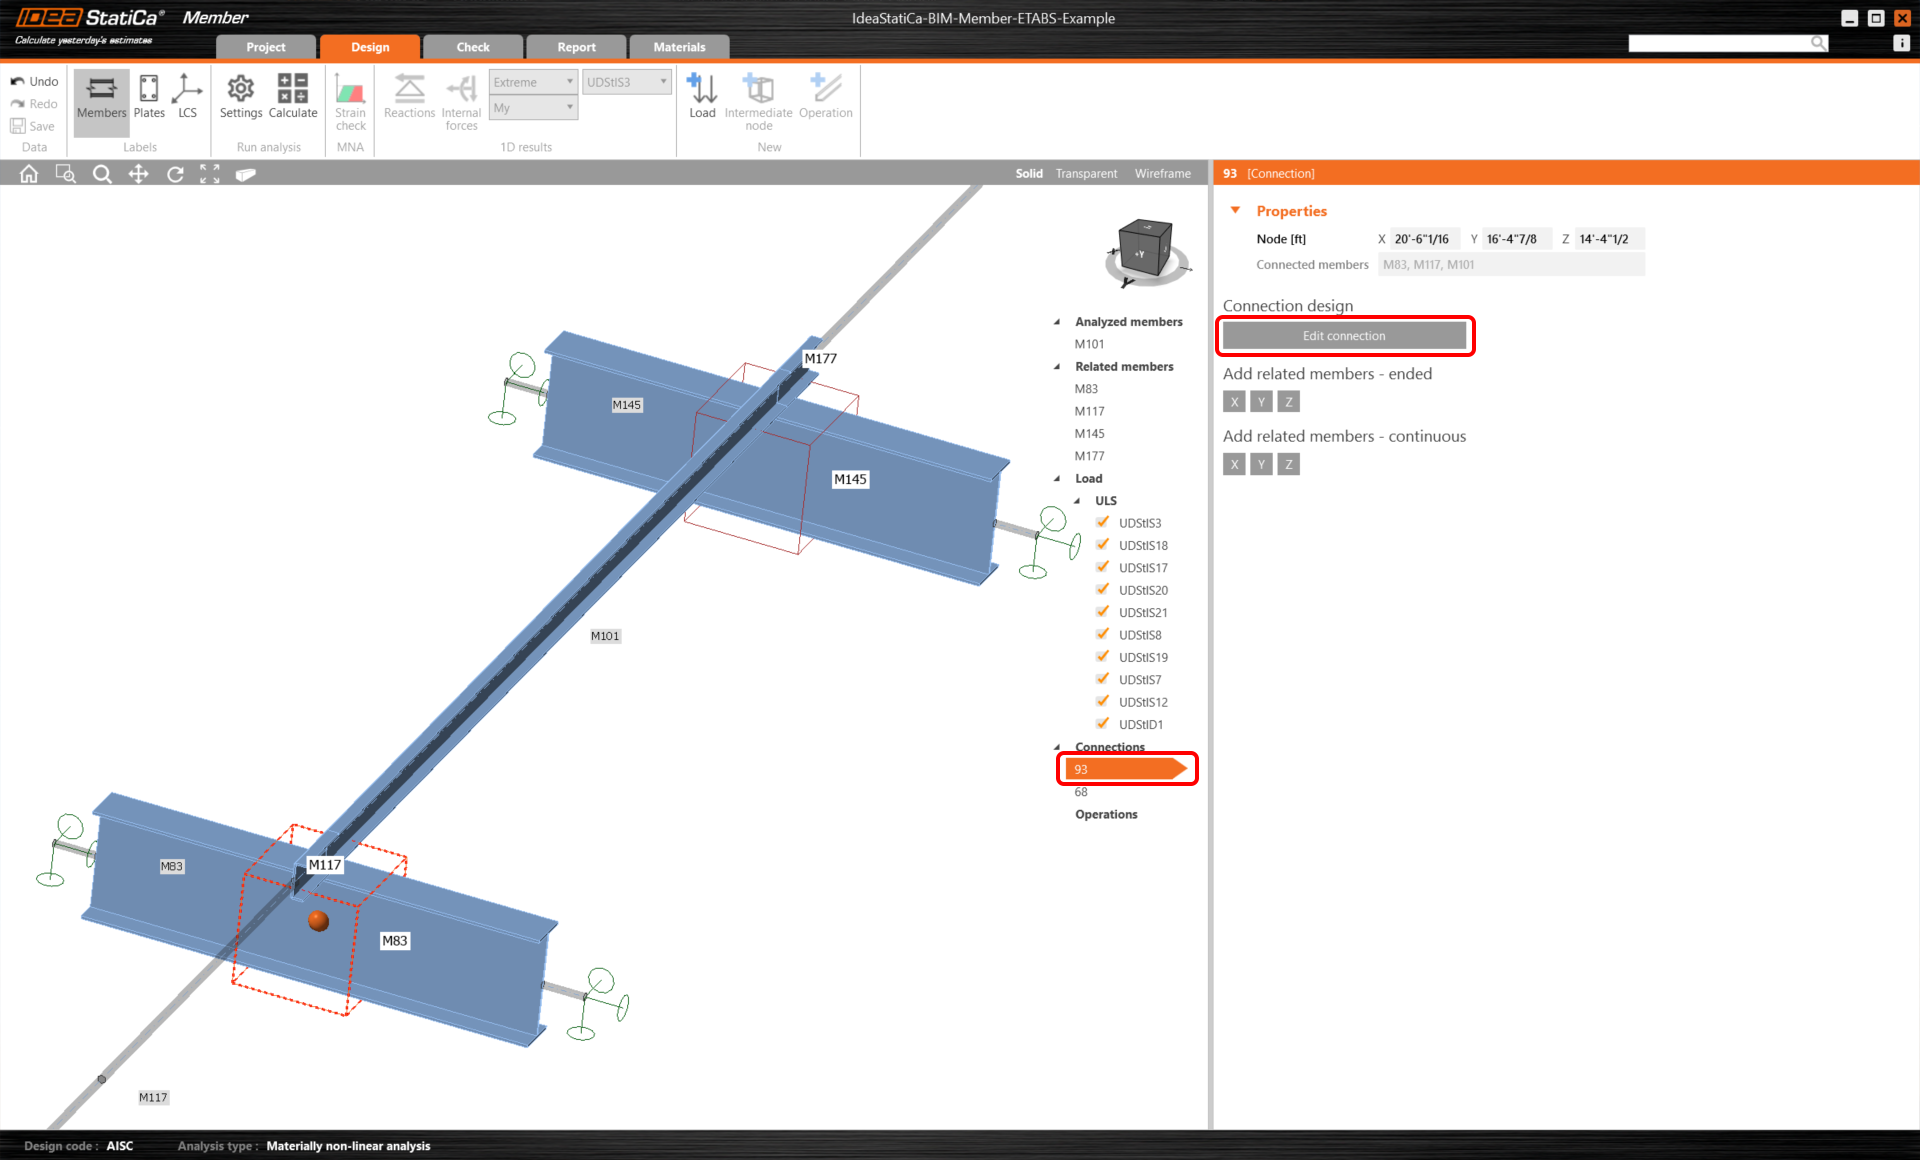
Task: Open the Extreme dropdown in 1D results
Action: (x=533, y=82)
